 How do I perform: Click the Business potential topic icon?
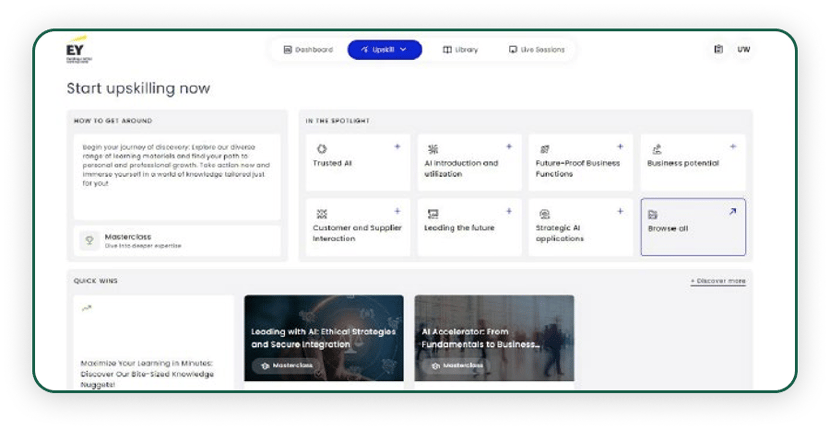[656, 149]
